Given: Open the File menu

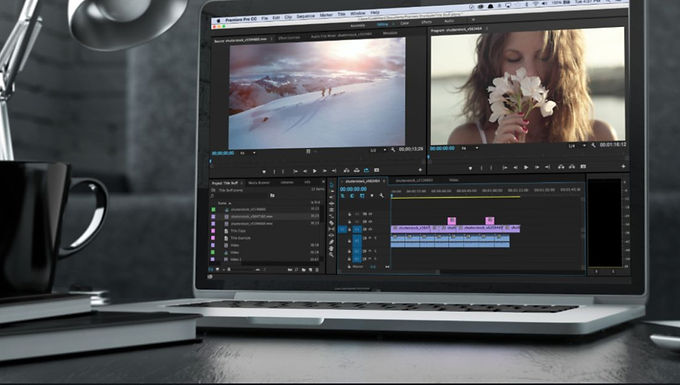Looking at the screenshot, I should click(x=265, y=18).
